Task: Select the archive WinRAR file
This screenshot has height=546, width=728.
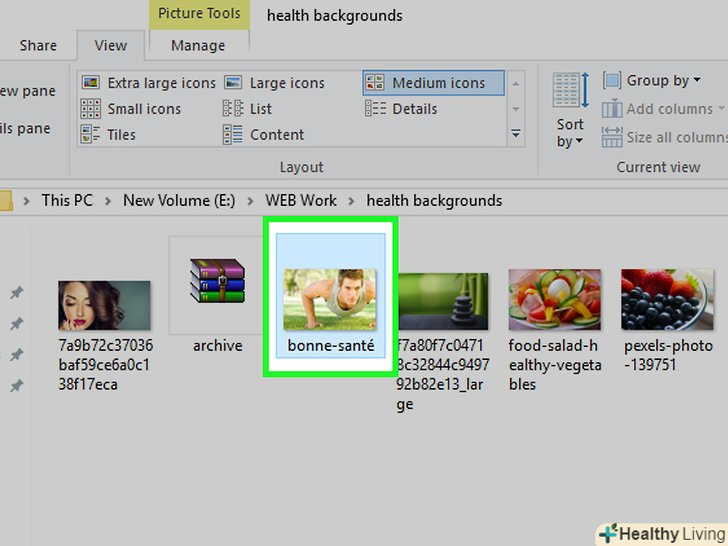Action: pos(217,281)
